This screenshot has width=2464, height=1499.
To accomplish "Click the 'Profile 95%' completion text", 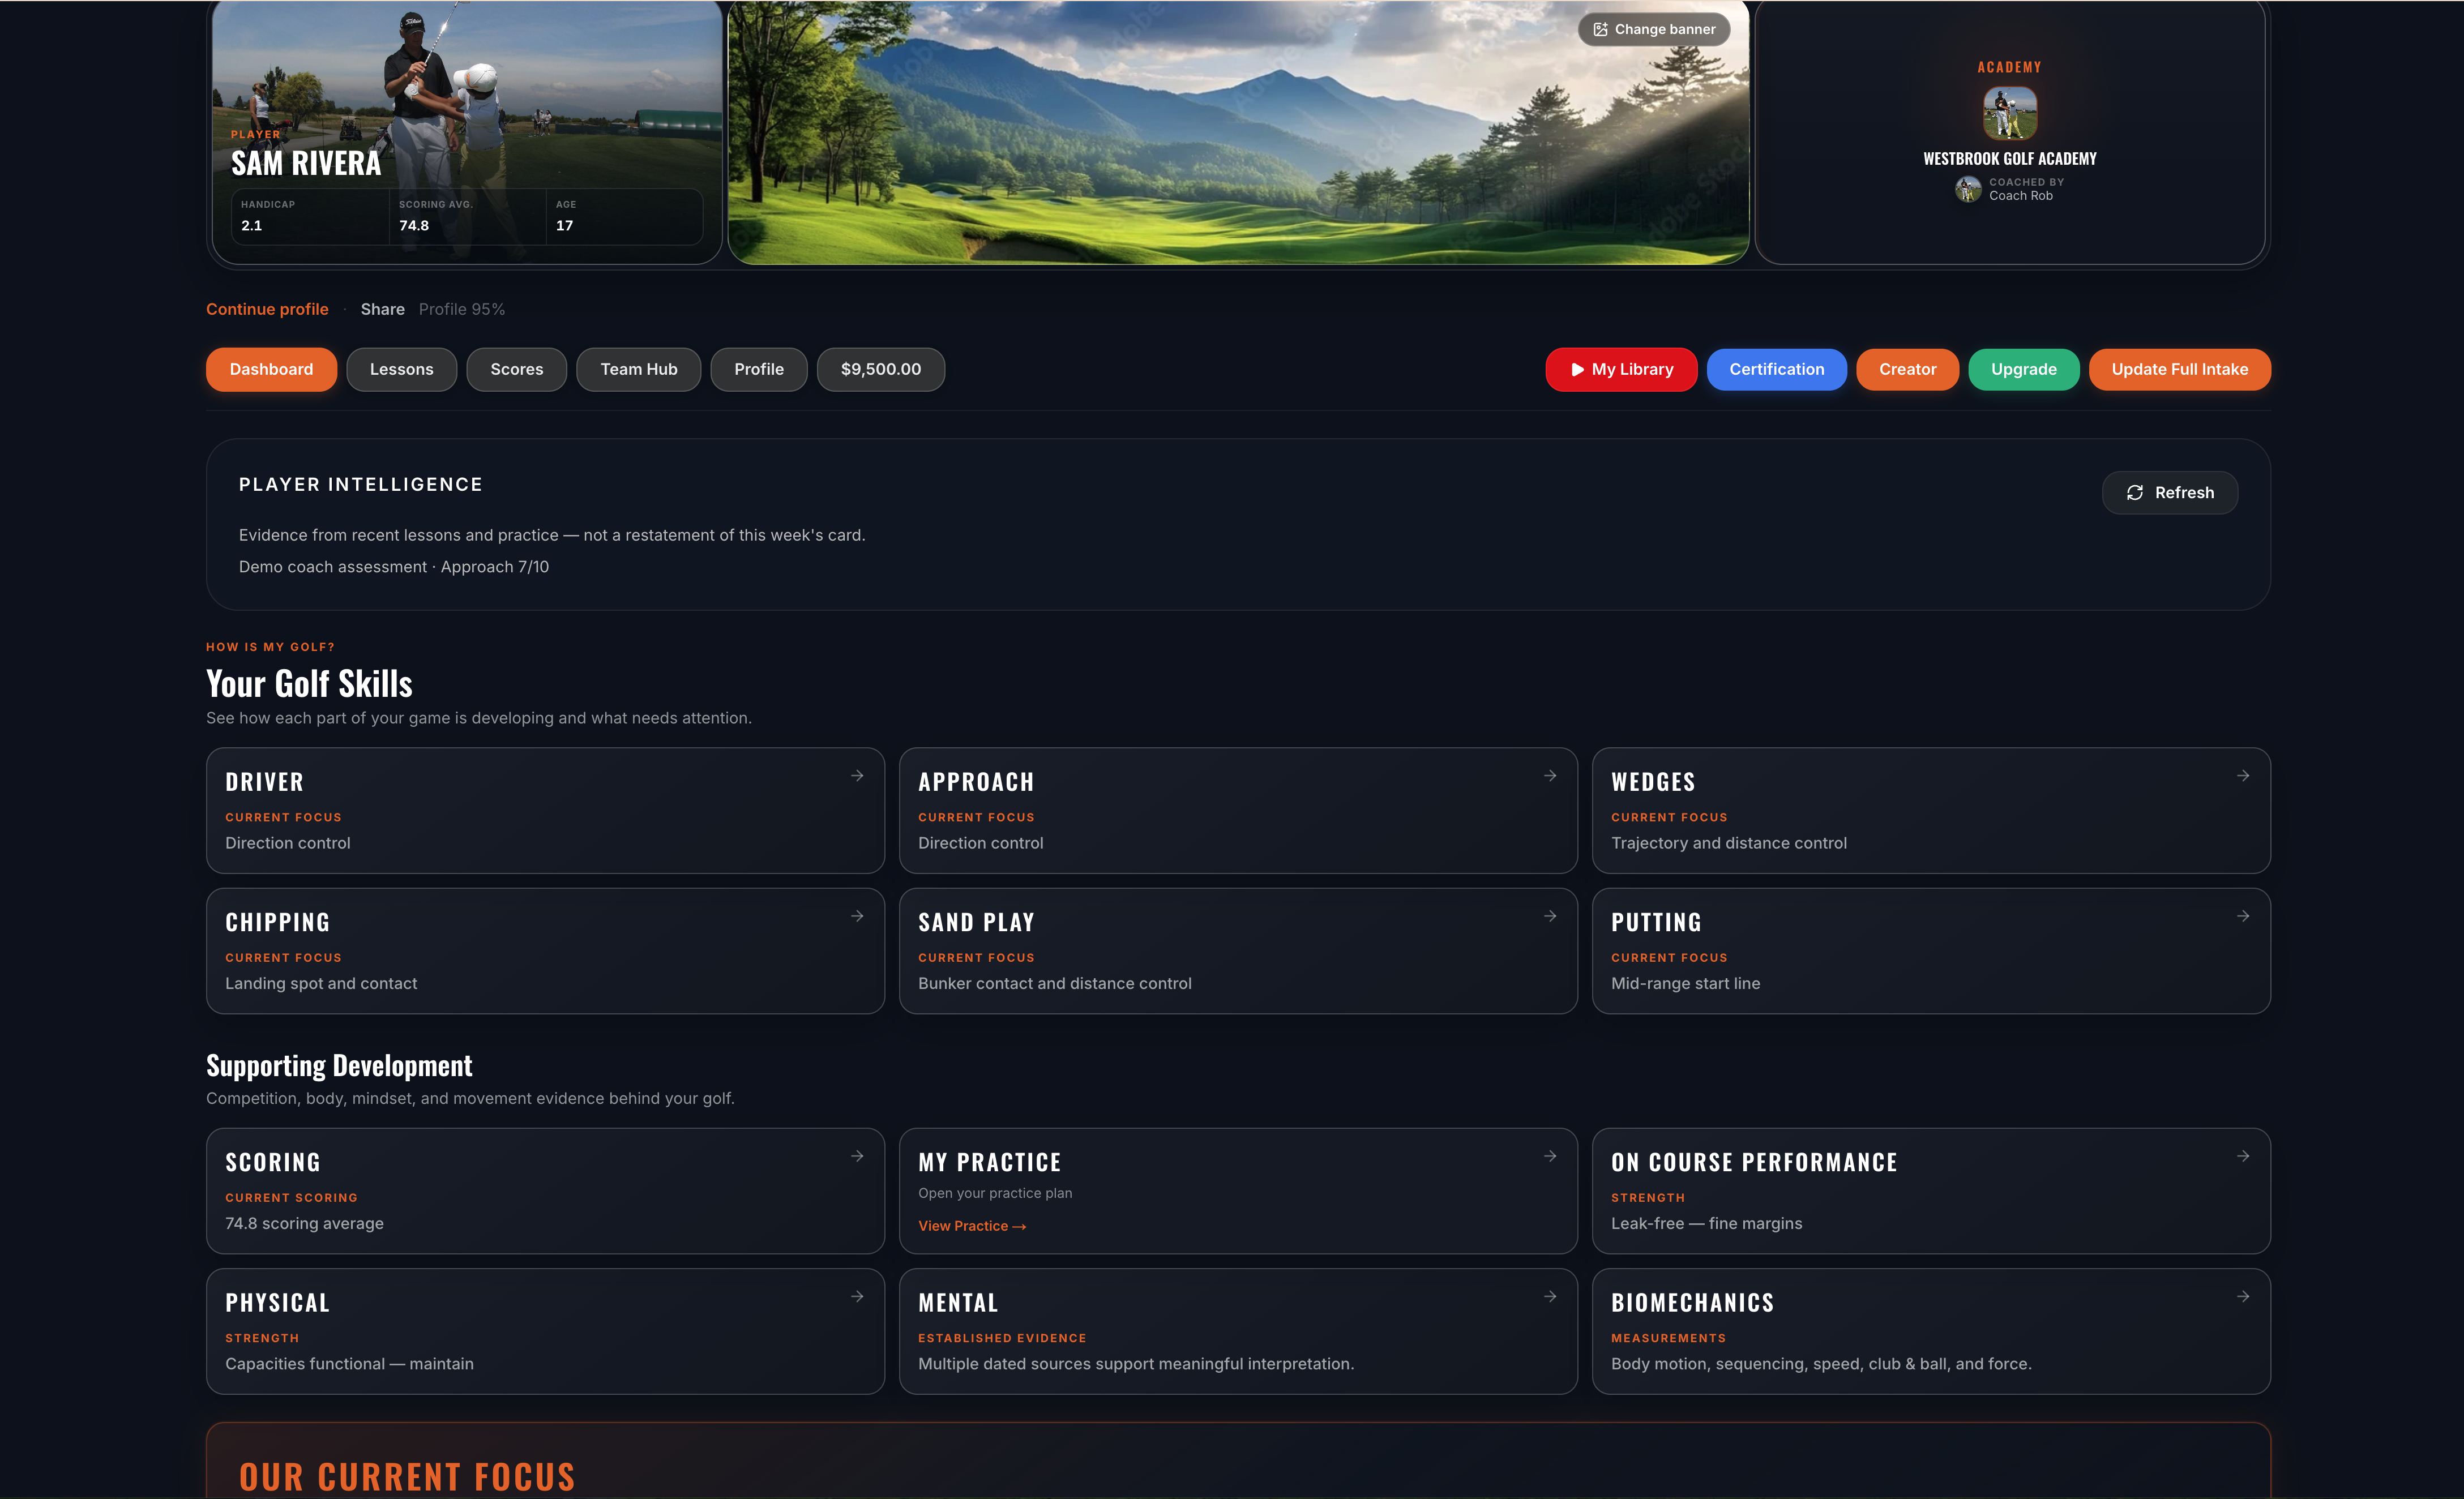I will [x=462, y=309].
